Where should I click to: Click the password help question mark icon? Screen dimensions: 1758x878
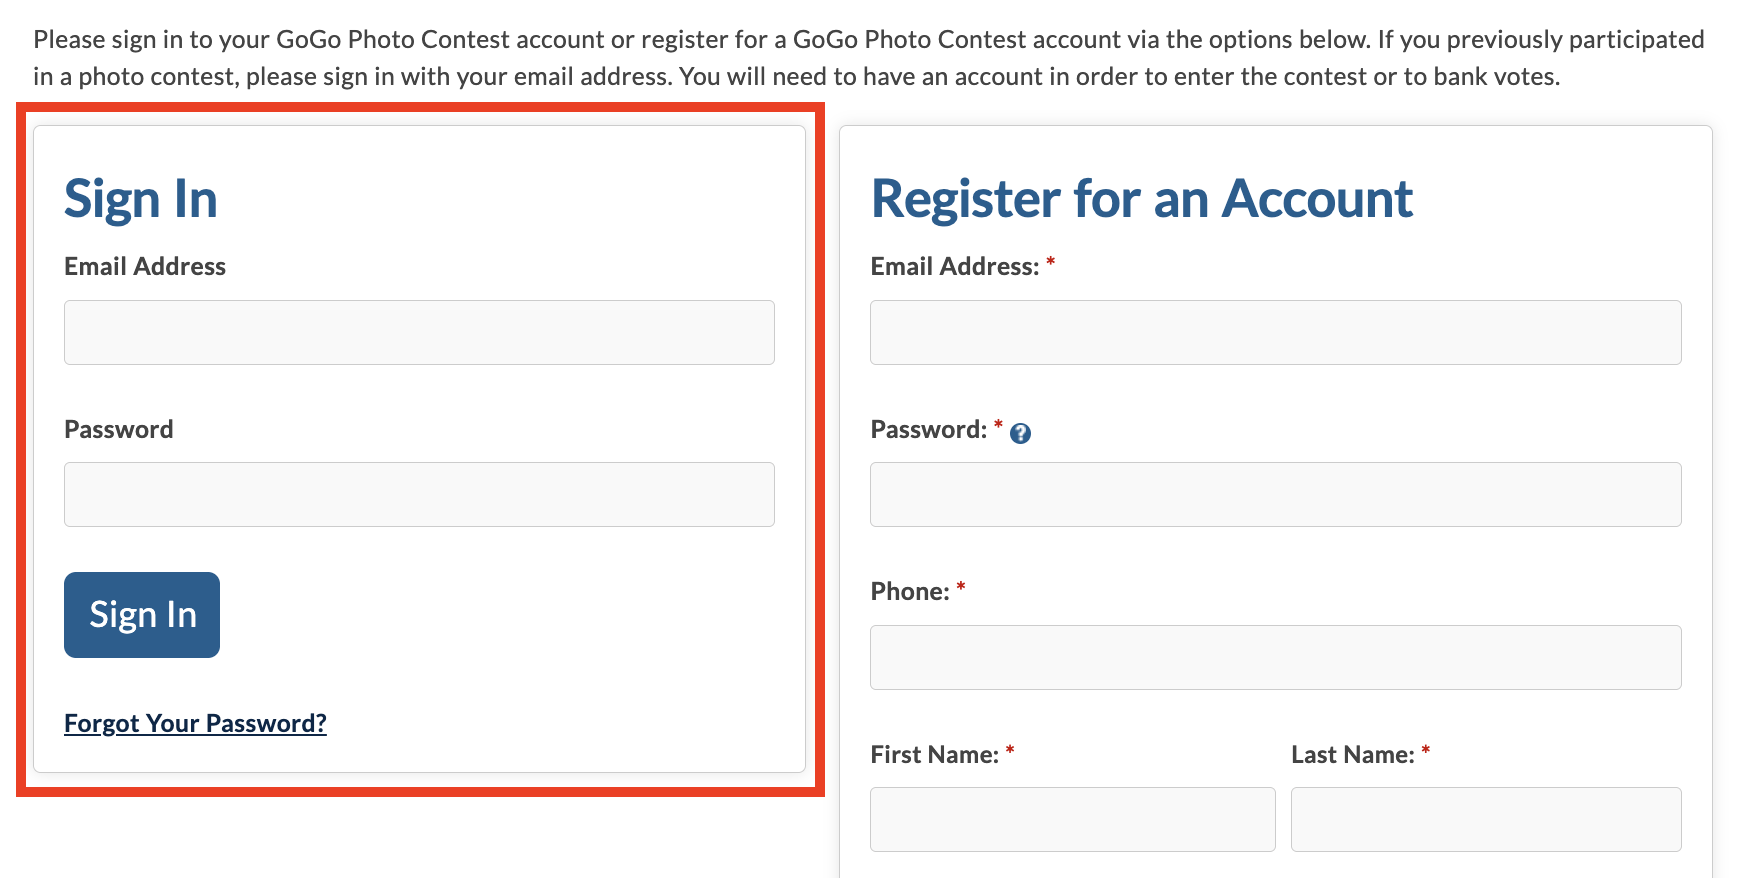[1020, 433]
